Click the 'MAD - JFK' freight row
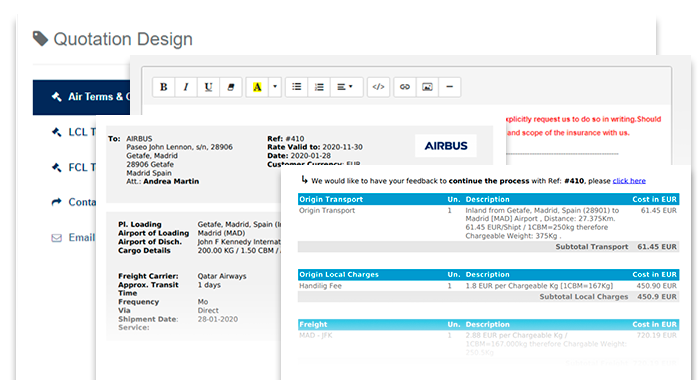 click(316, 335)
